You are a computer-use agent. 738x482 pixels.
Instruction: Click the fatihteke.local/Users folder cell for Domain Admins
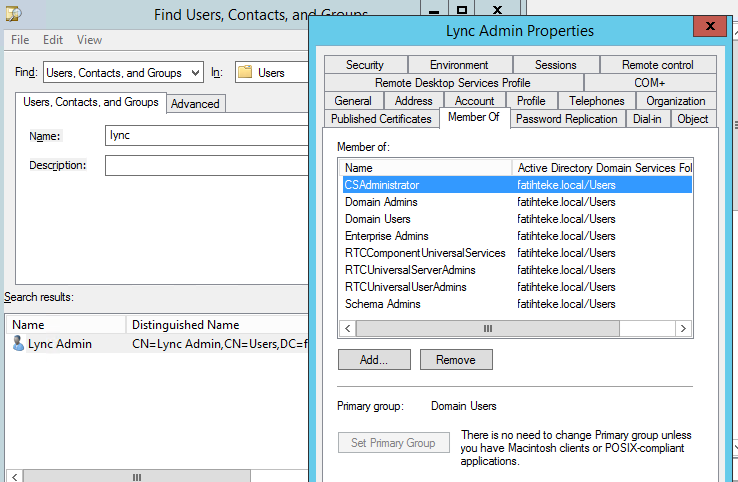tap(566, 202)
